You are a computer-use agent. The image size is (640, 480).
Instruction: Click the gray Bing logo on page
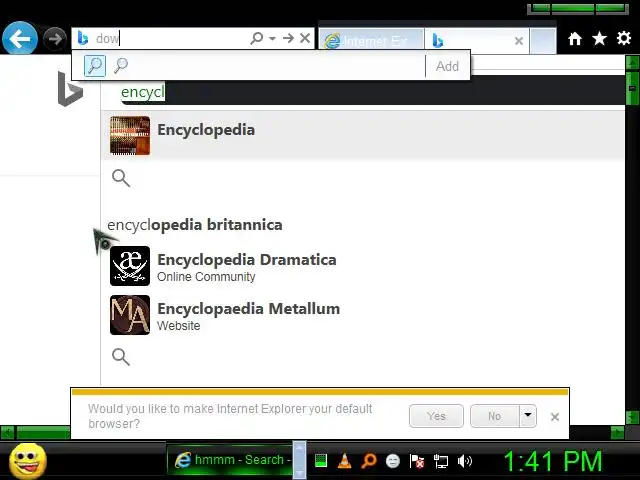tap(70, 89)
